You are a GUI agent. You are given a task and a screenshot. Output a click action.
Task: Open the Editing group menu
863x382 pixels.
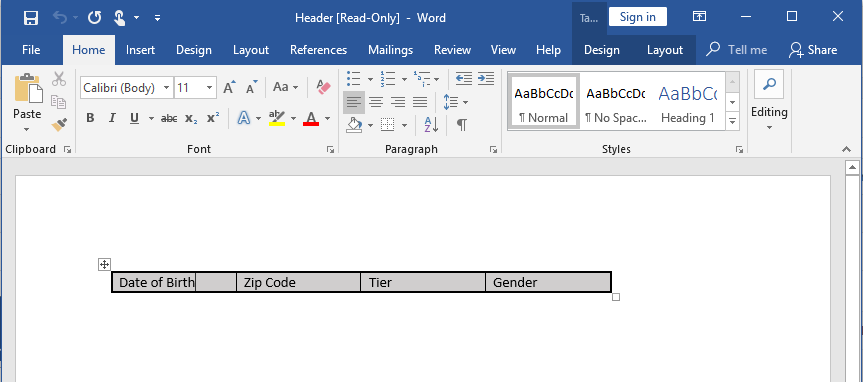(x=769, y=101)
